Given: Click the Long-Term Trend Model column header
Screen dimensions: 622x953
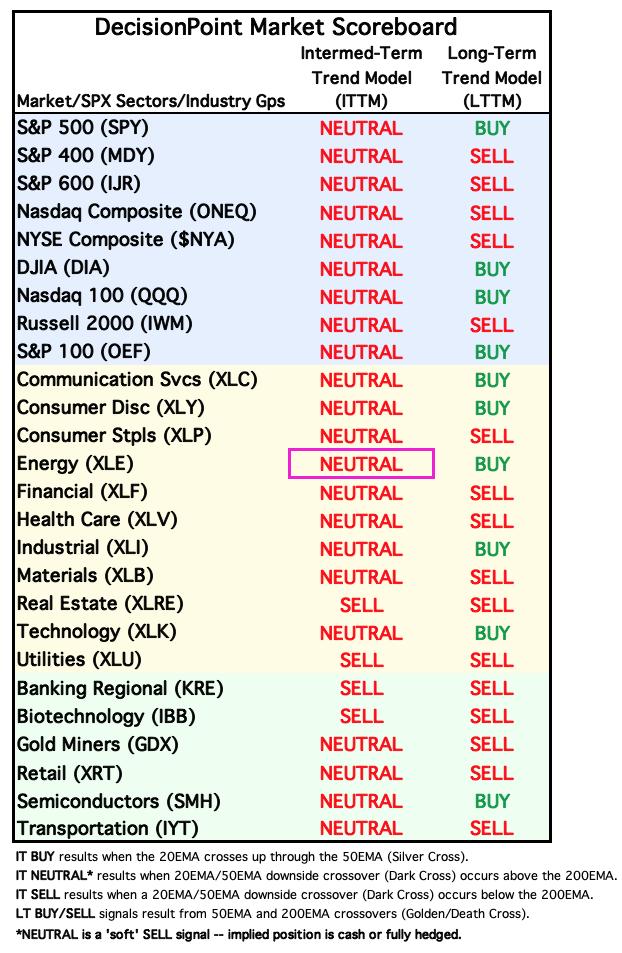Looking at the screenshot, I should (x=492, y=77).
